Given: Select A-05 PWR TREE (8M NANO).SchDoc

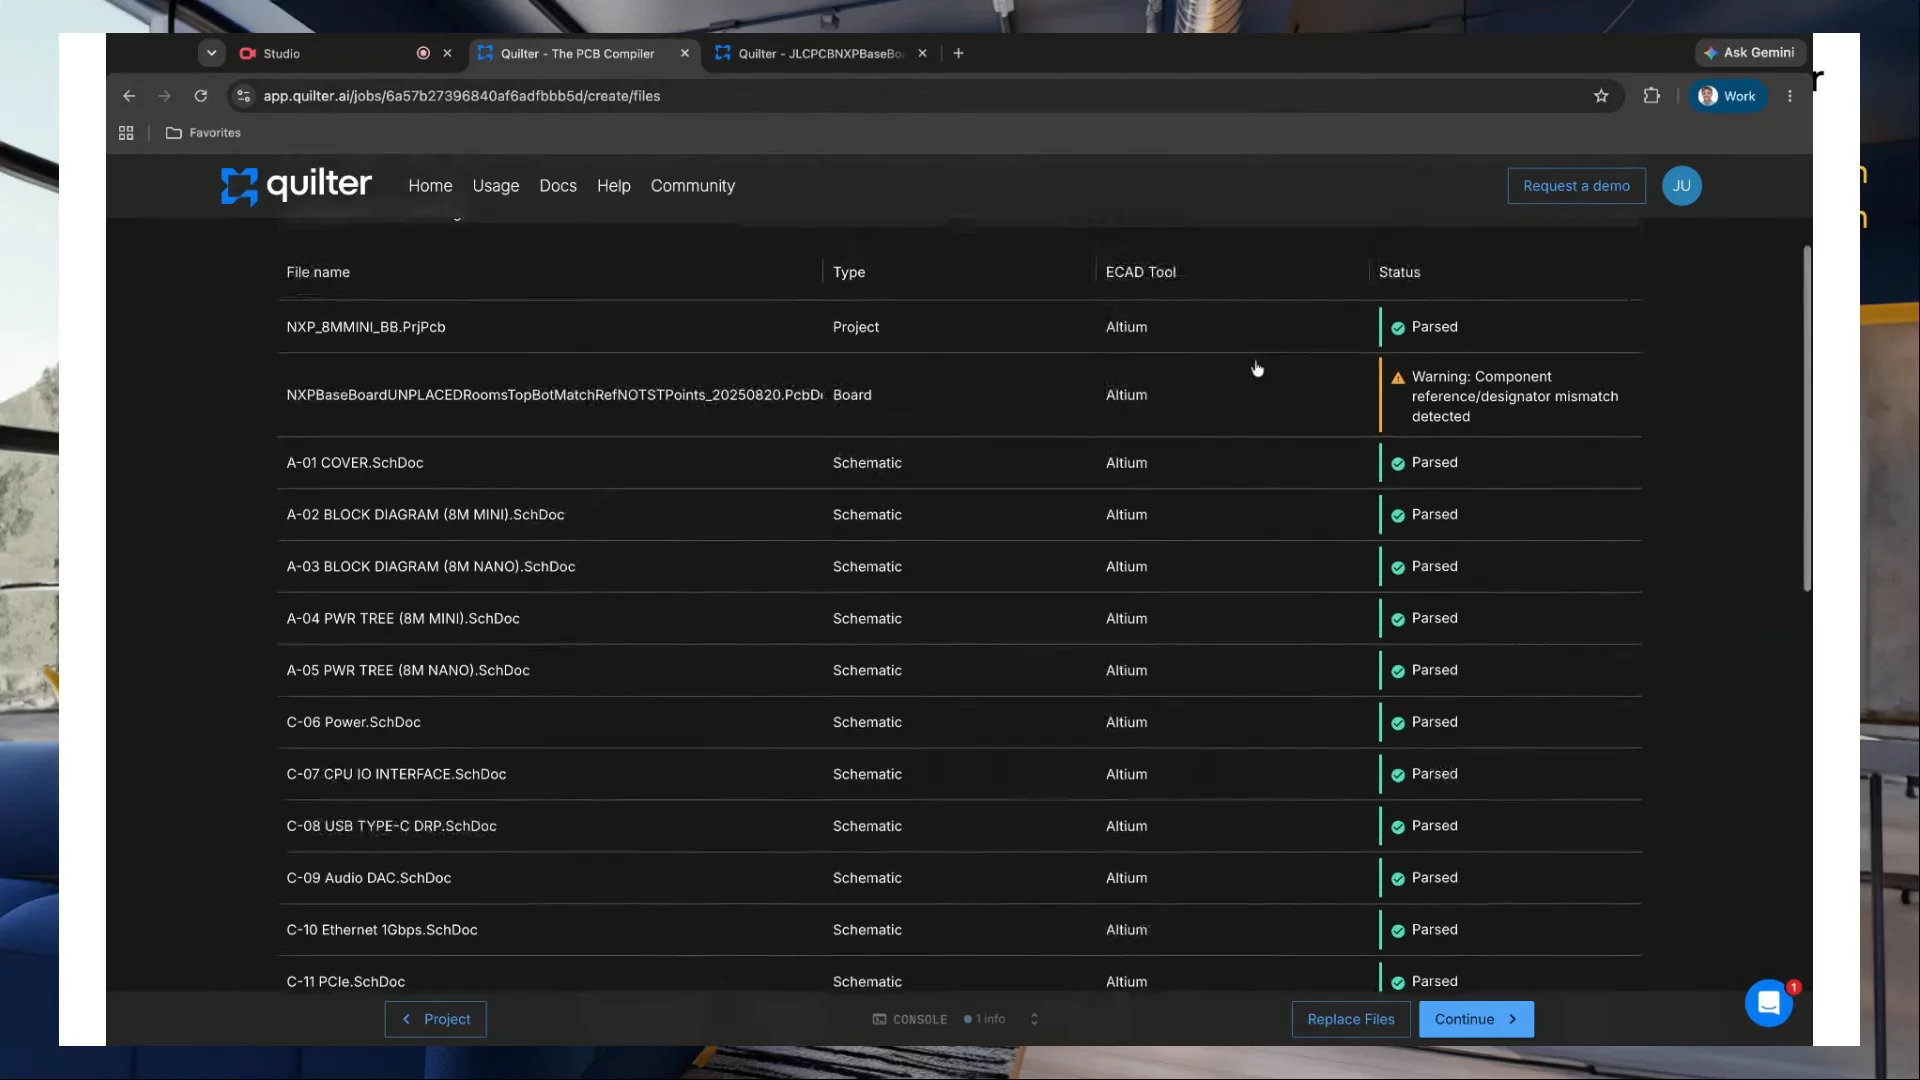Looking at the screenshot, I should click(408, 671).
